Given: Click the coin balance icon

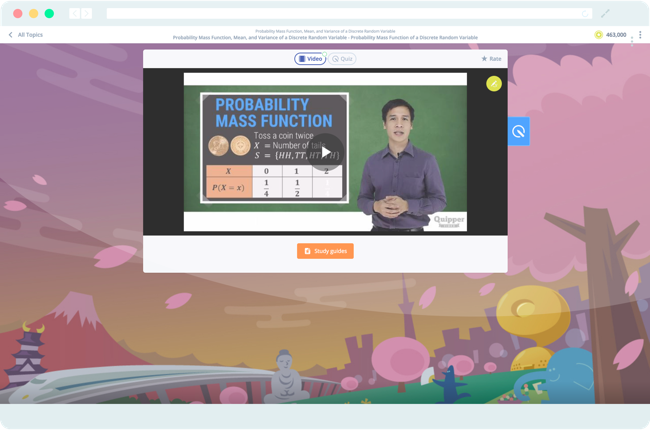Looking at the screenshot, I should [x=598, y=35].
